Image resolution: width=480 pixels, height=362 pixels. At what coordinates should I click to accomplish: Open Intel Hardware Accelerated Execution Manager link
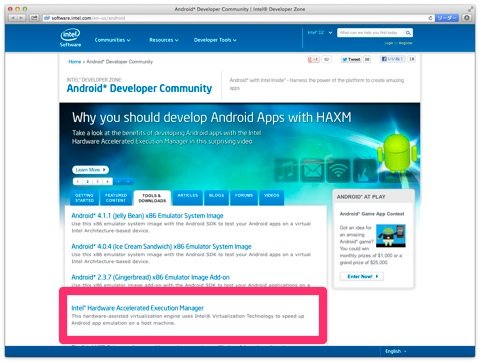[x=137, y=308]
